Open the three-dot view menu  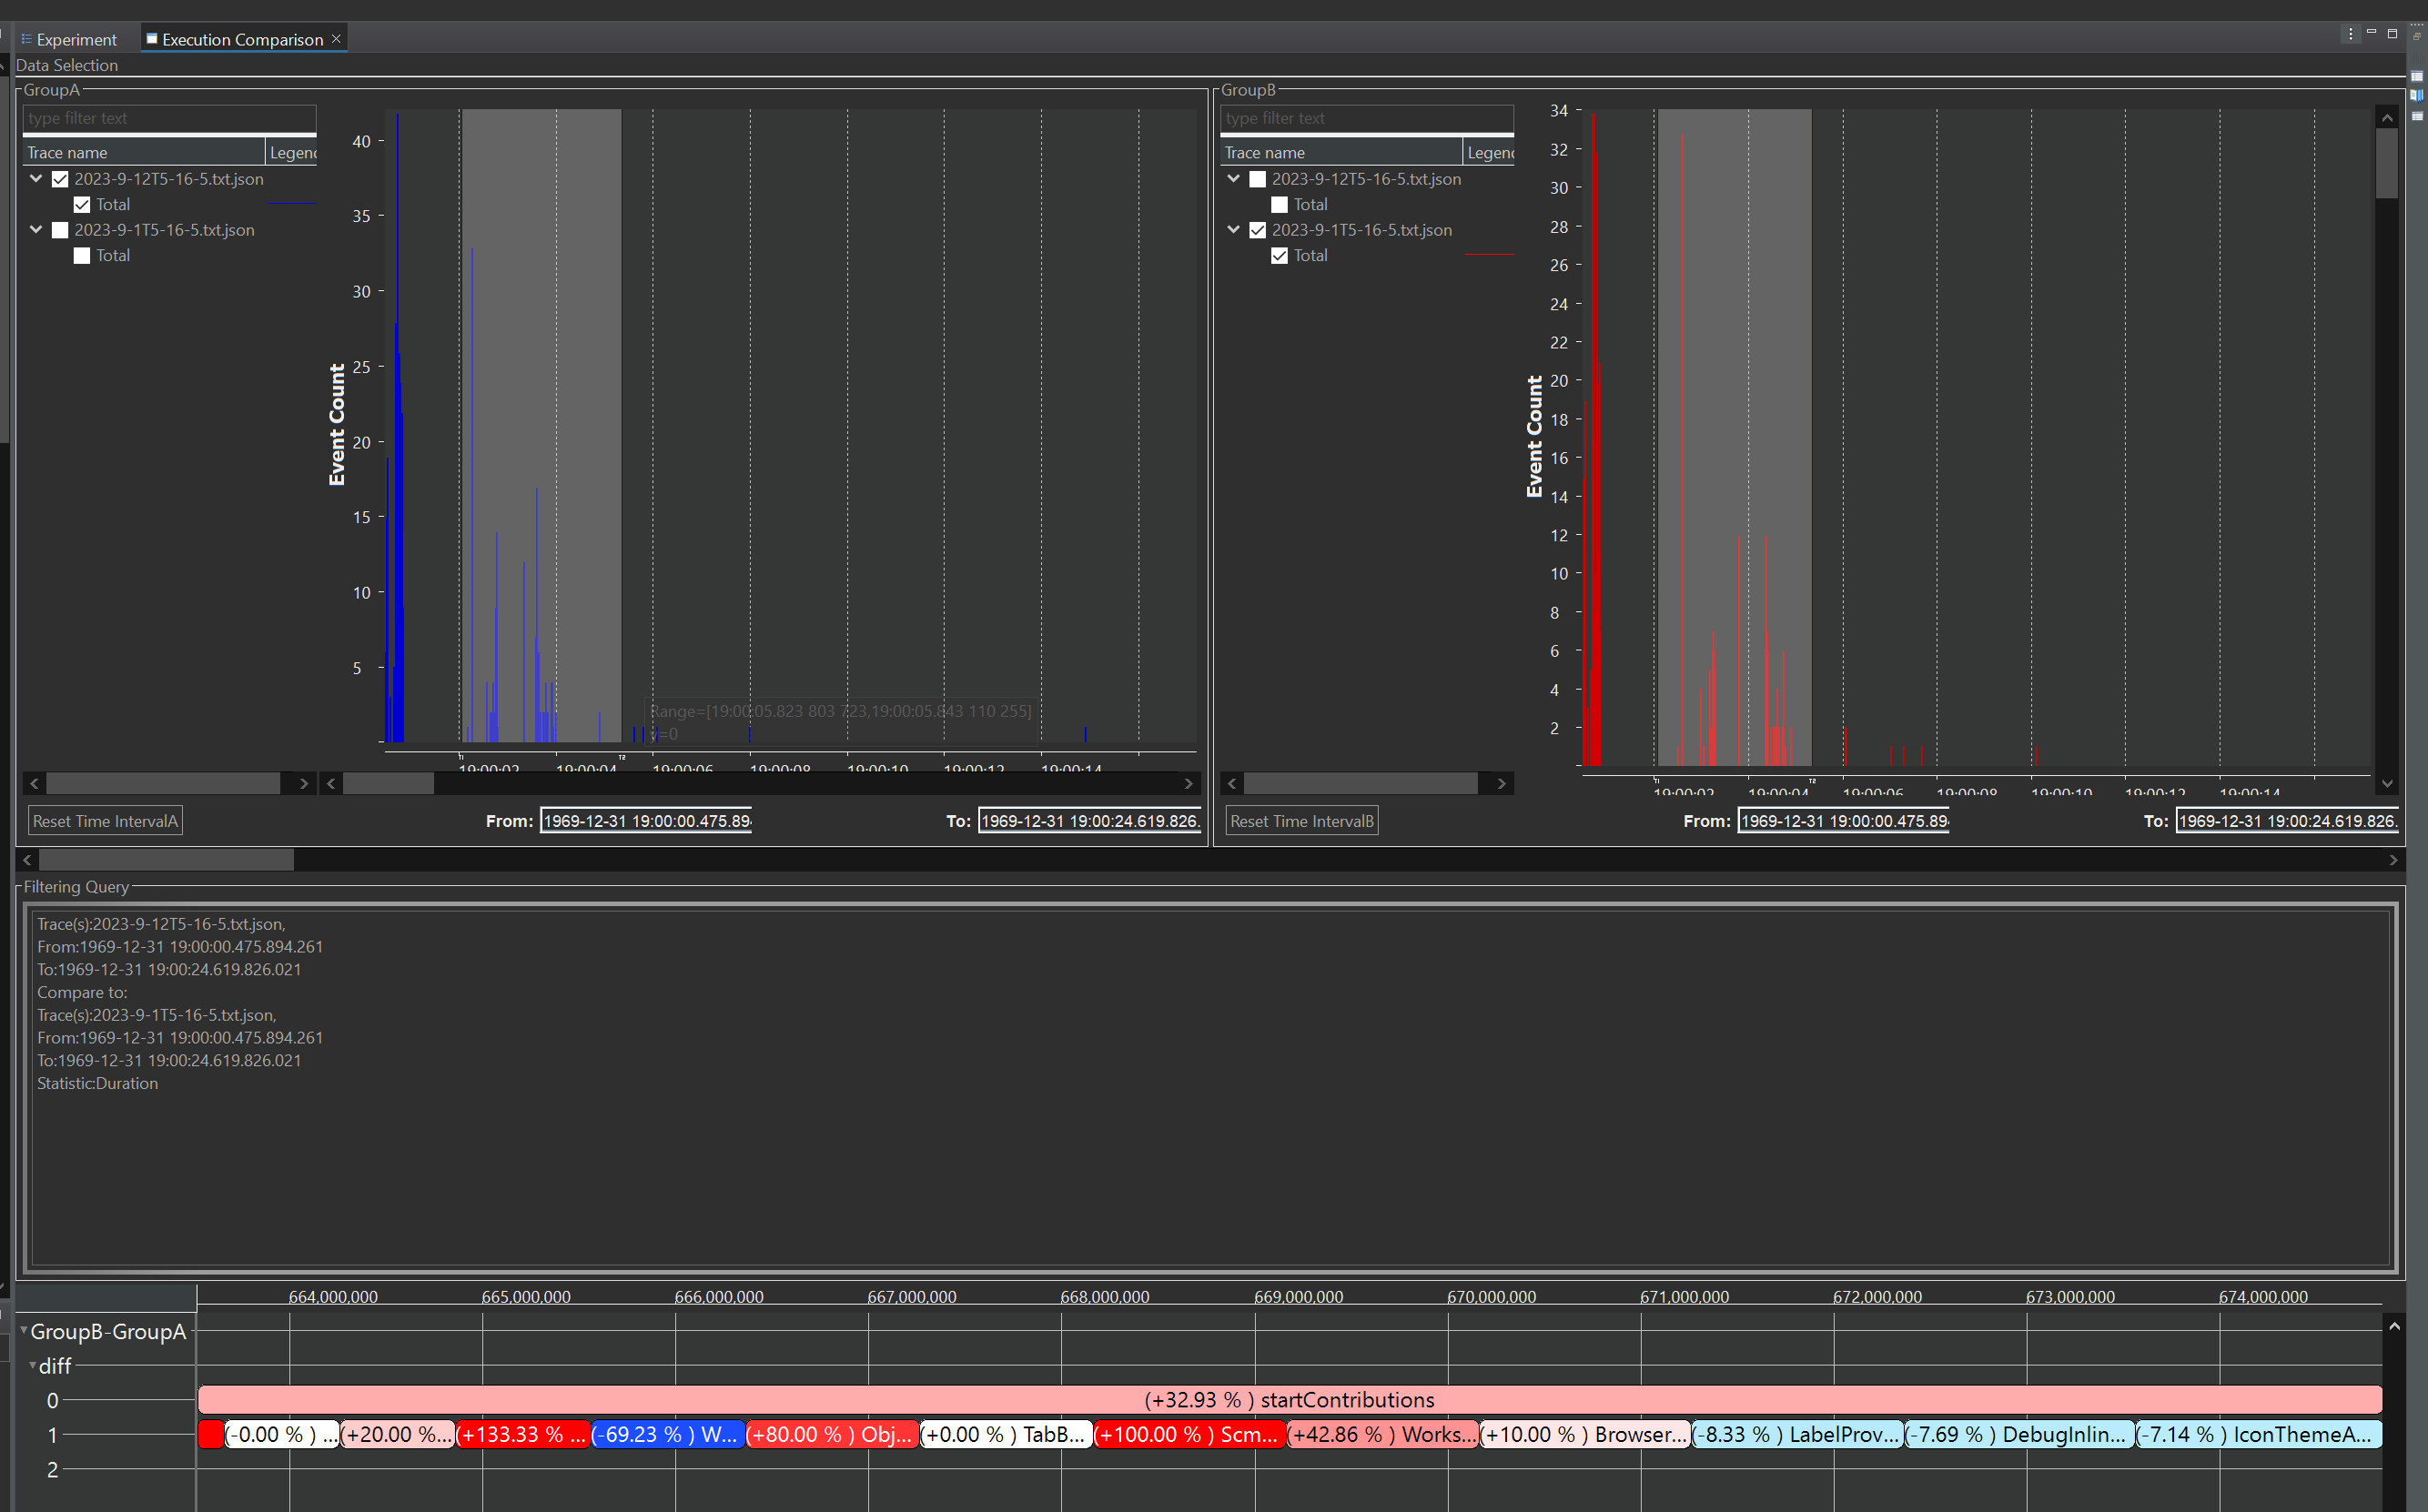click(2350, 34)
